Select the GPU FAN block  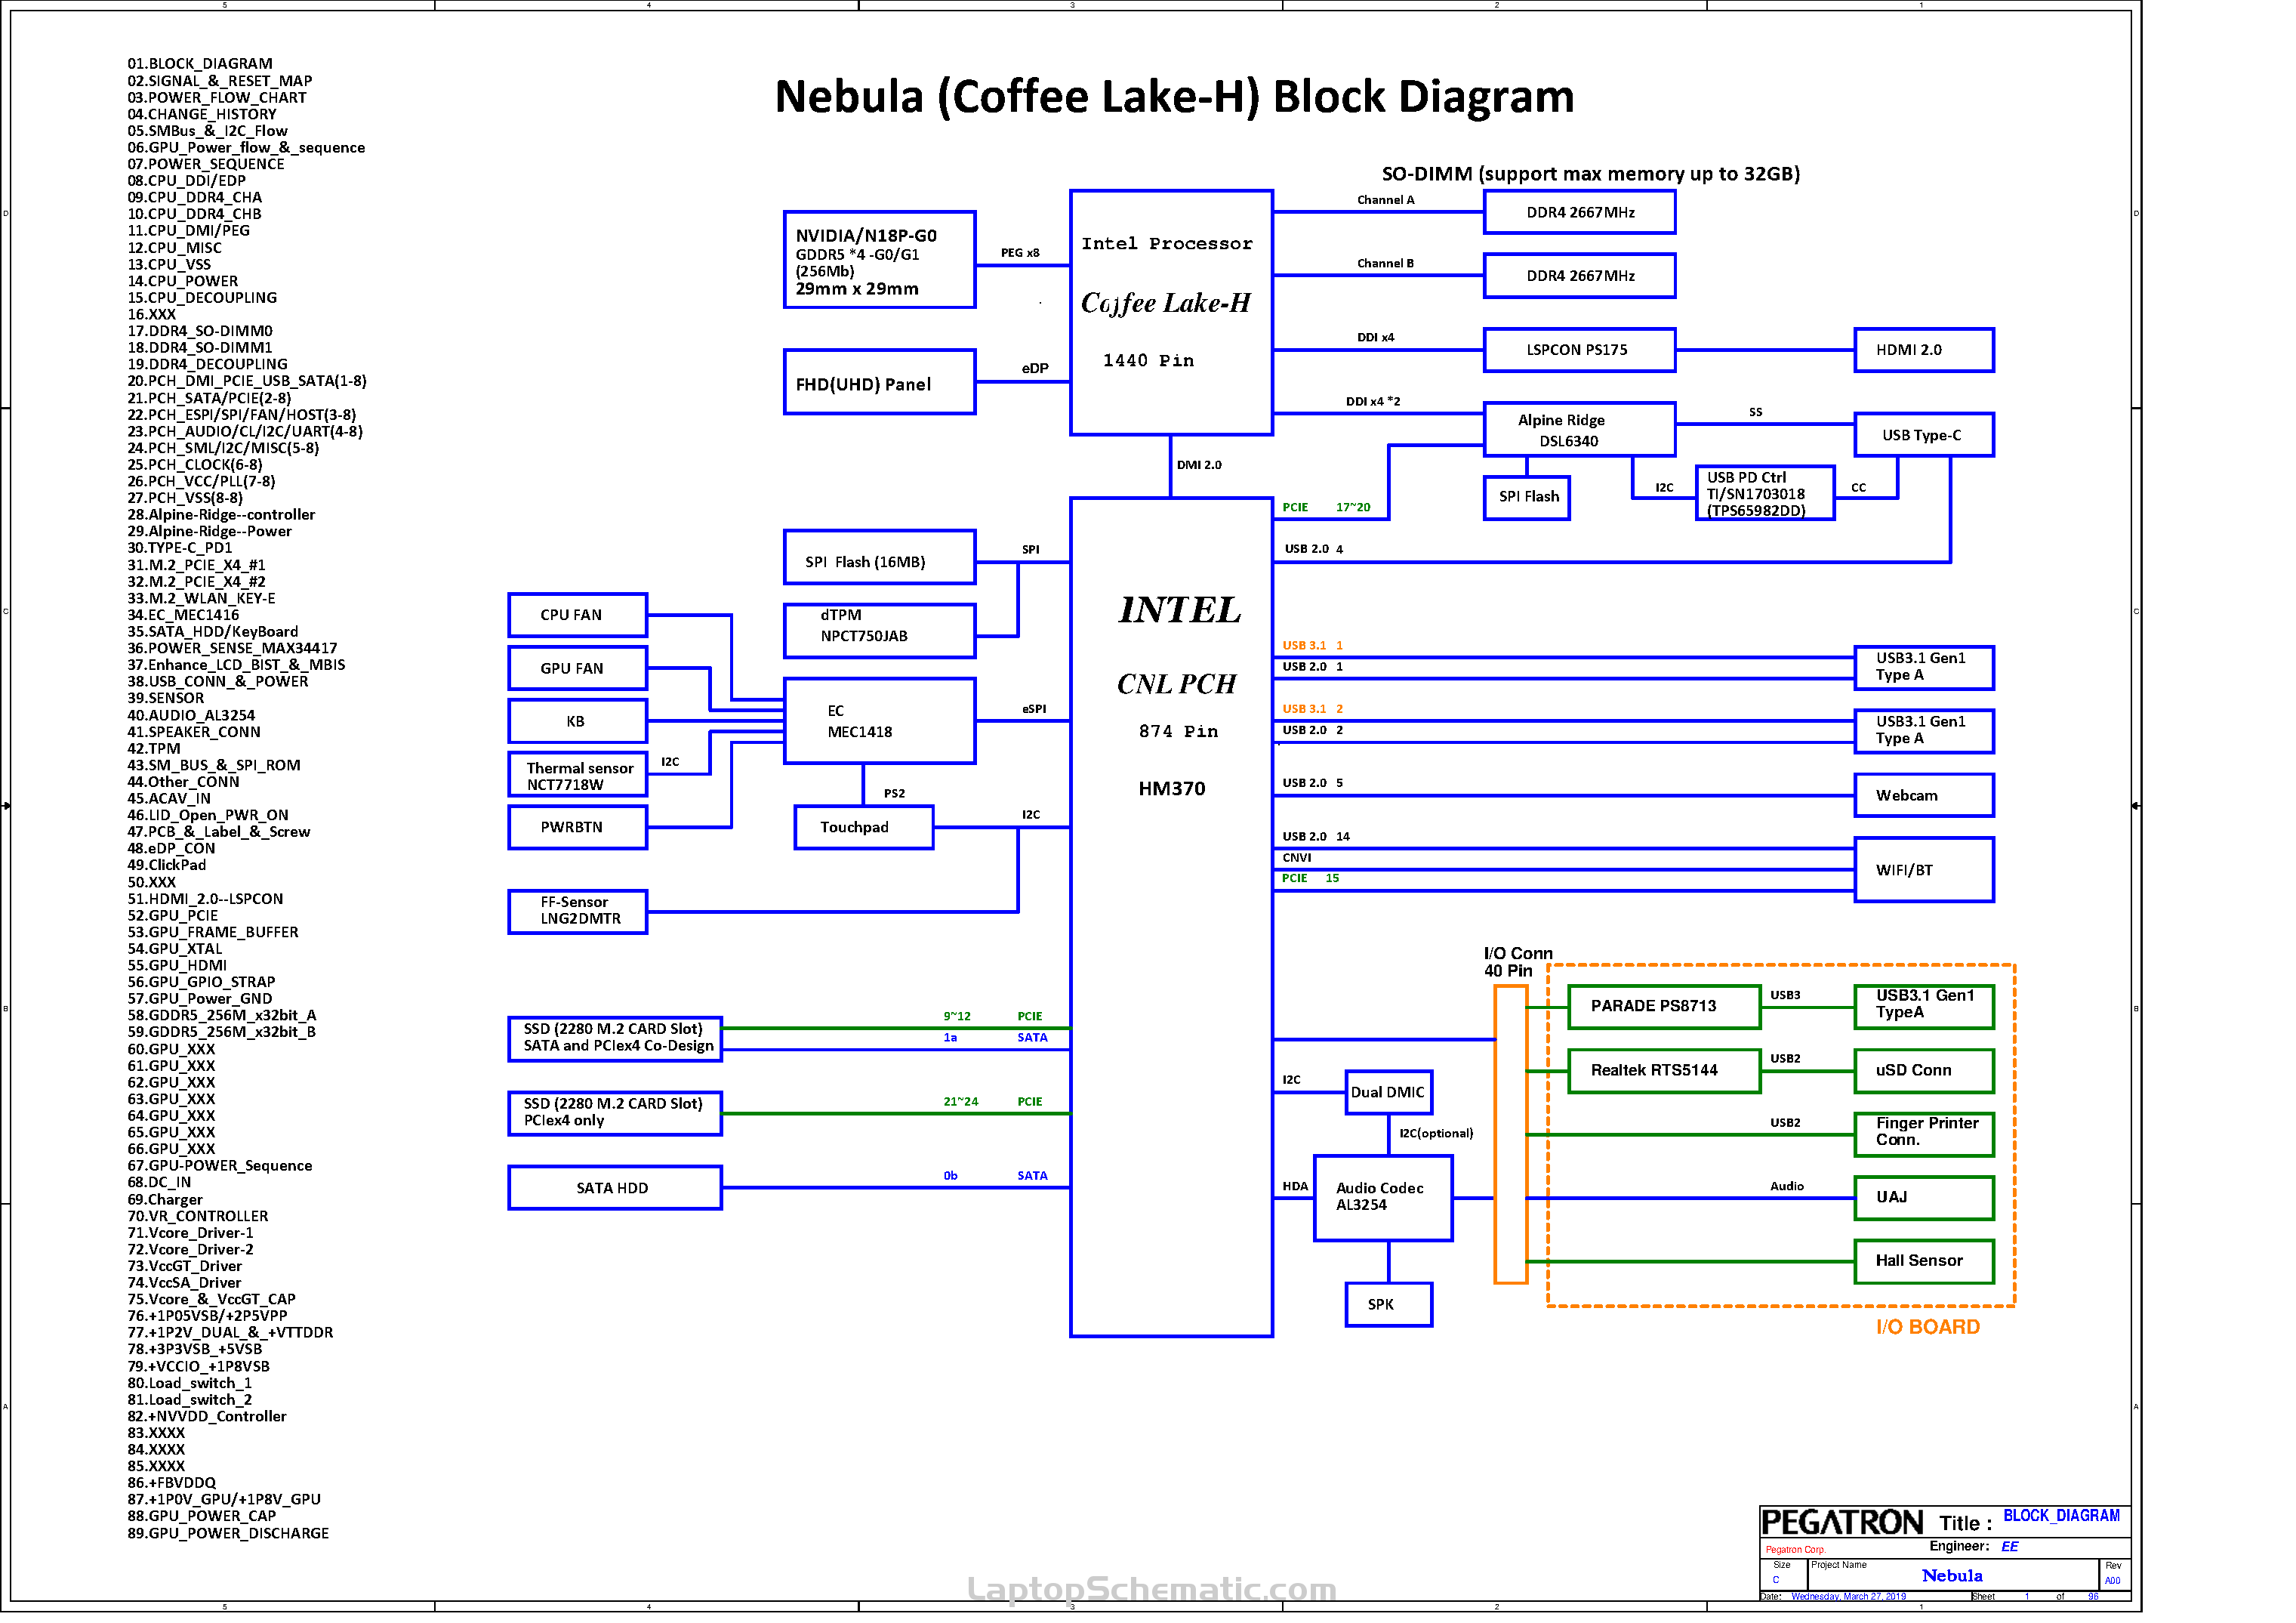click(578, 669)
